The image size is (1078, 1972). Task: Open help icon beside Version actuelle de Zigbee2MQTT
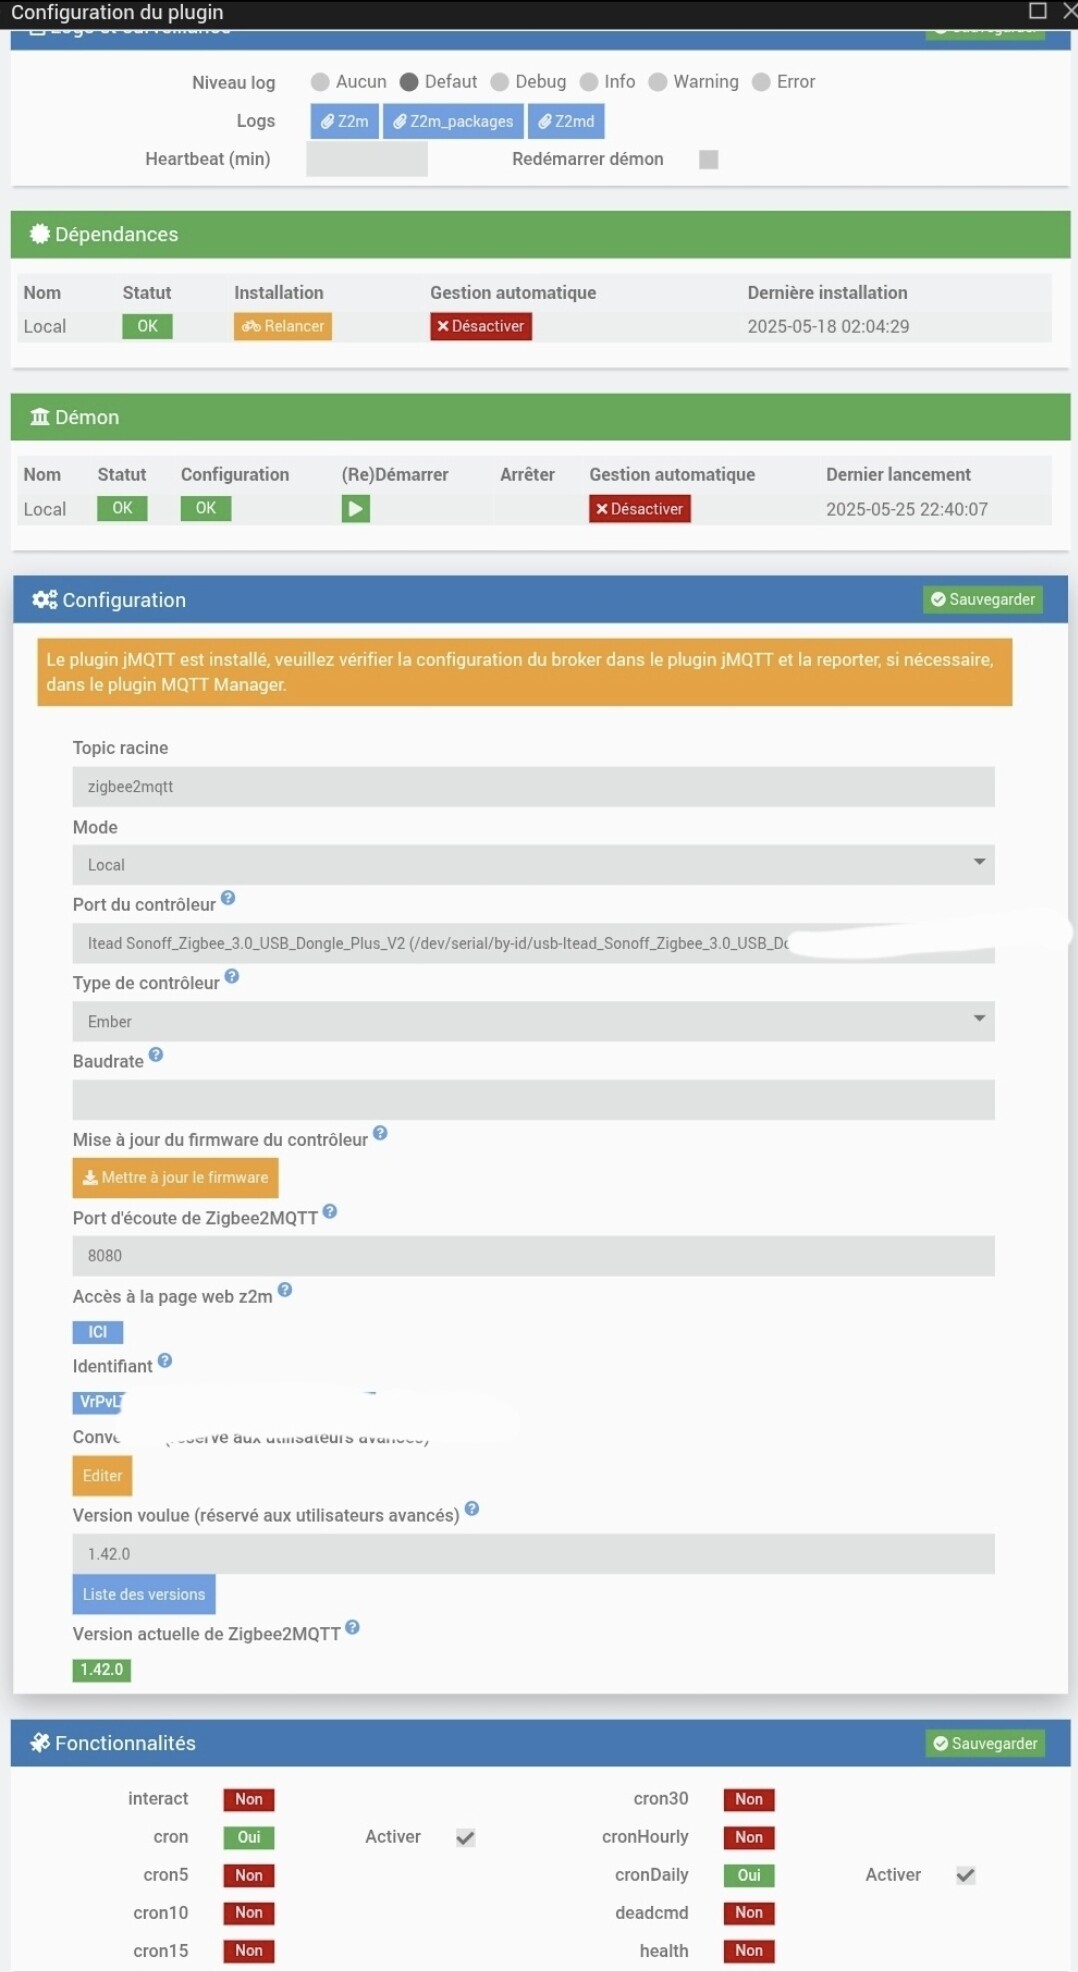(352, 1627)
